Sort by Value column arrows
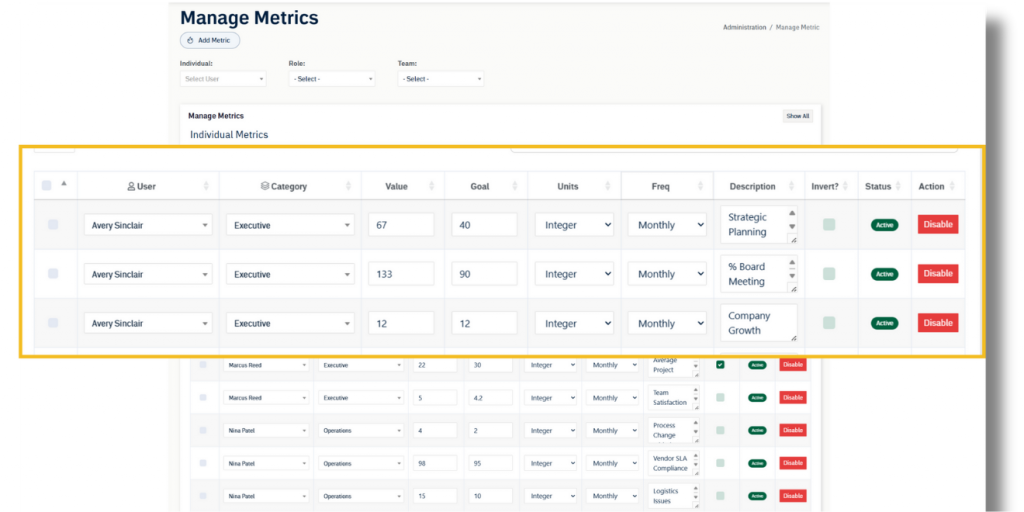 (x=432, y=186)
